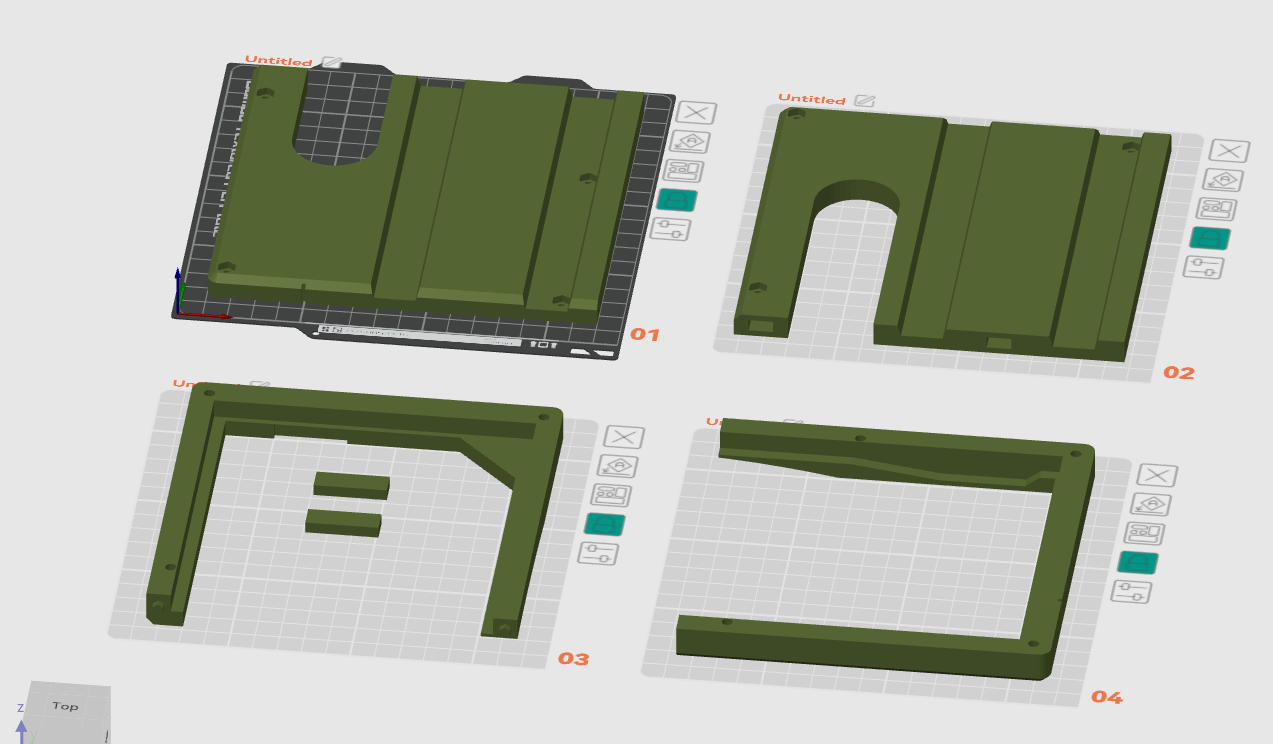The height and width of the screenshot is (744, 1273).
Task: Open plate 03 settings sliders icon
Action: click(x=598, y=553)
